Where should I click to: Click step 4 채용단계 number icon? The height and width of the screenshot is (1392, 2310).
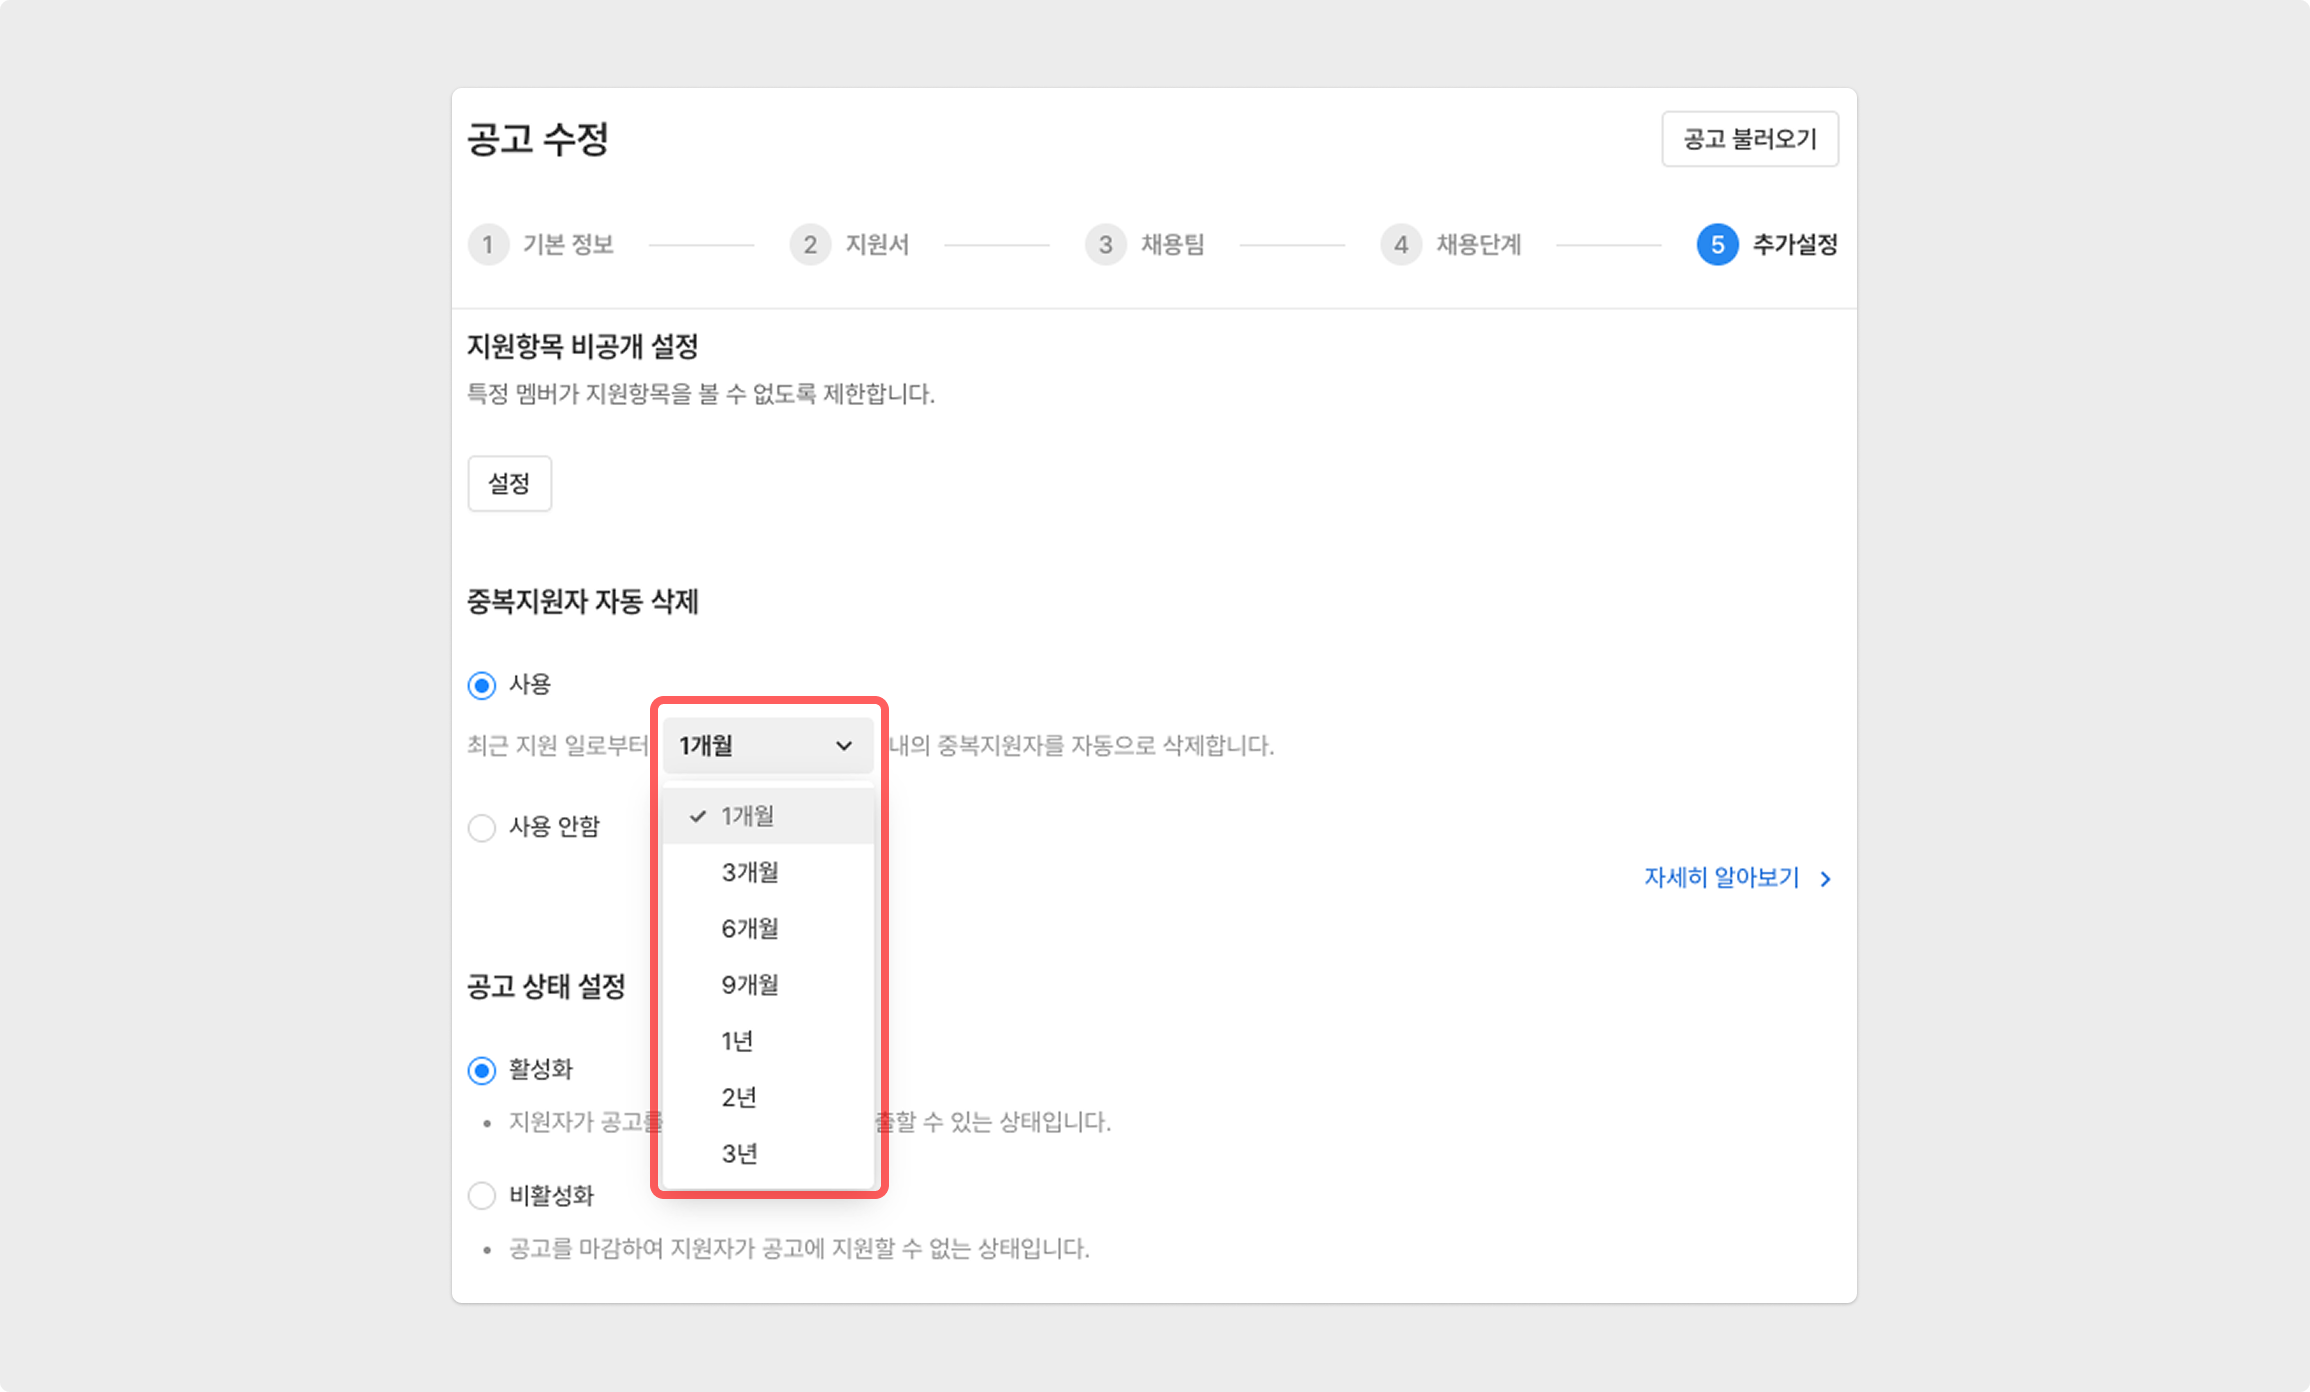click(x=1401, y=245)
